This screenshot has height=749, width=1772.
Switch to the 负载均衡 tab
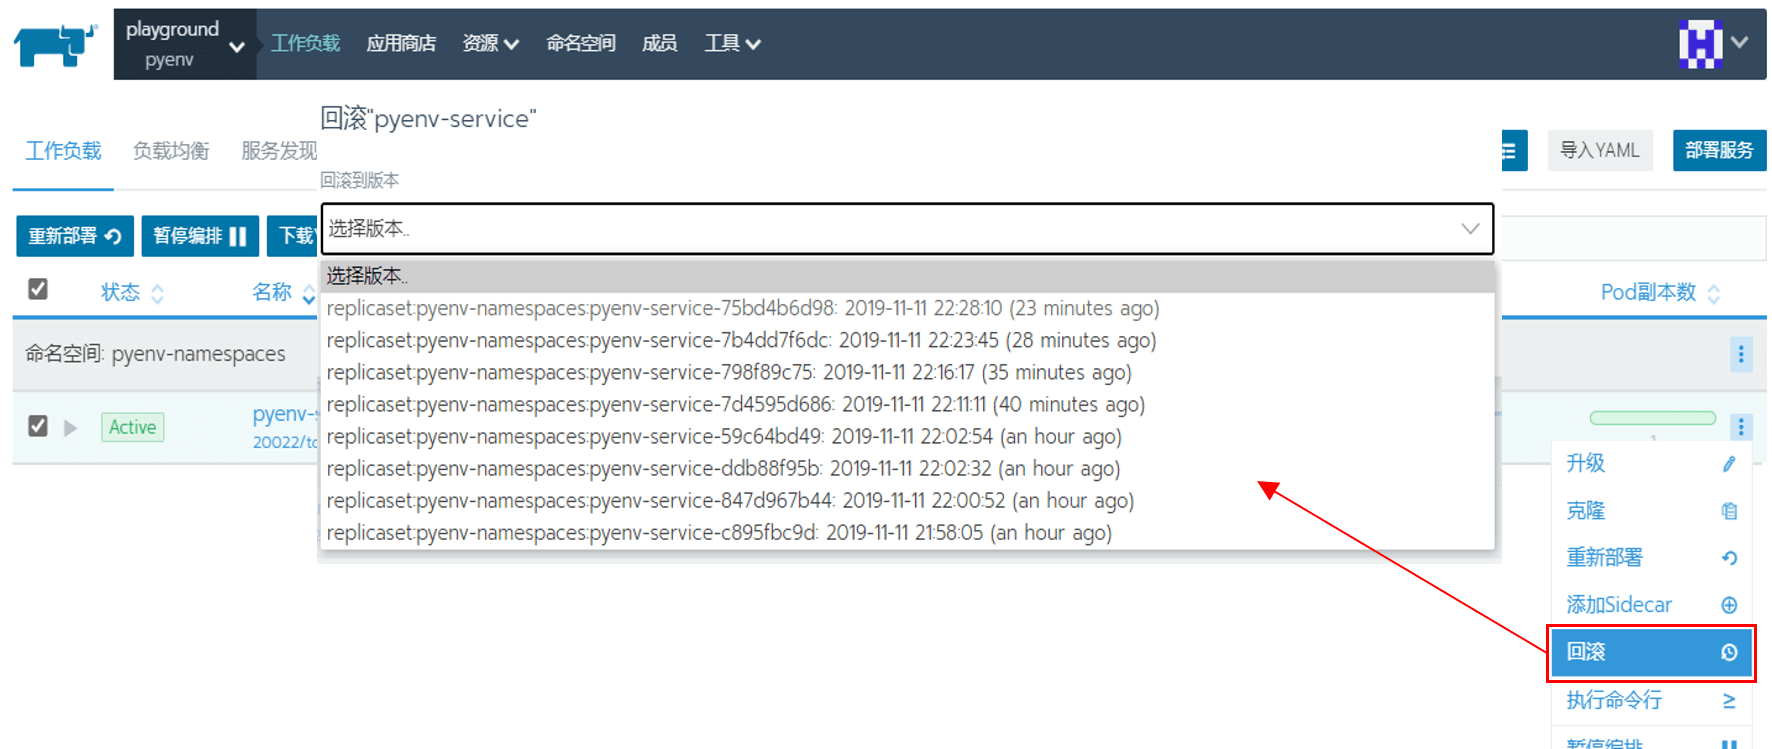[171, 151]
